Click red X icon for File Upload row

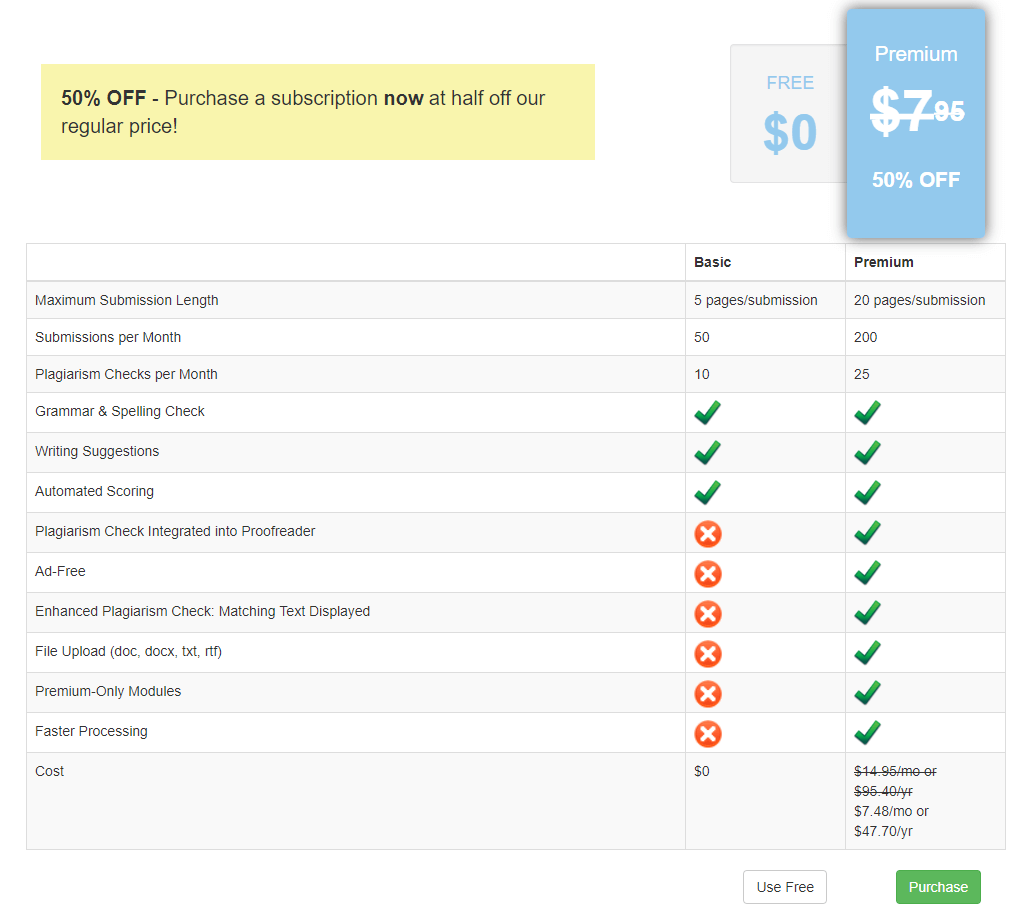[708, 654]
